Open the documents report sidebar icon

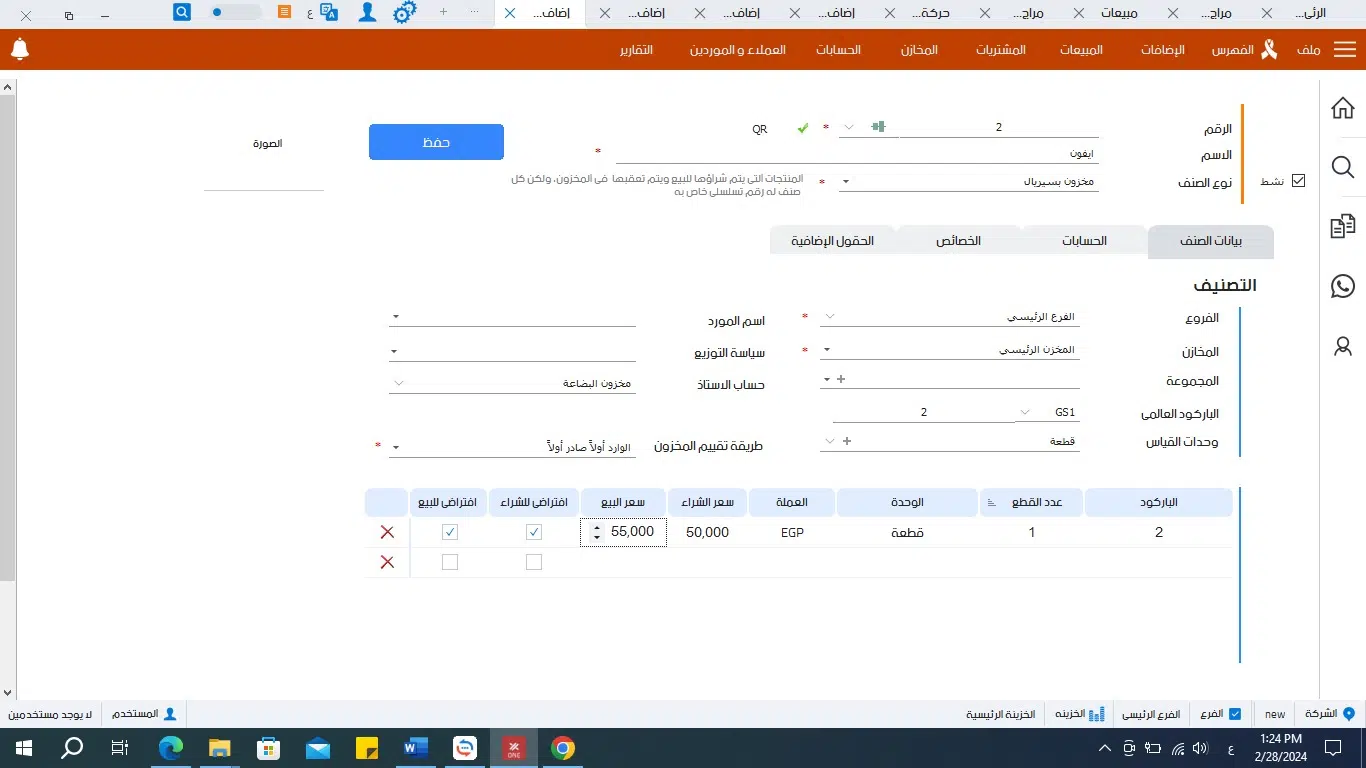click(1343, 227)
